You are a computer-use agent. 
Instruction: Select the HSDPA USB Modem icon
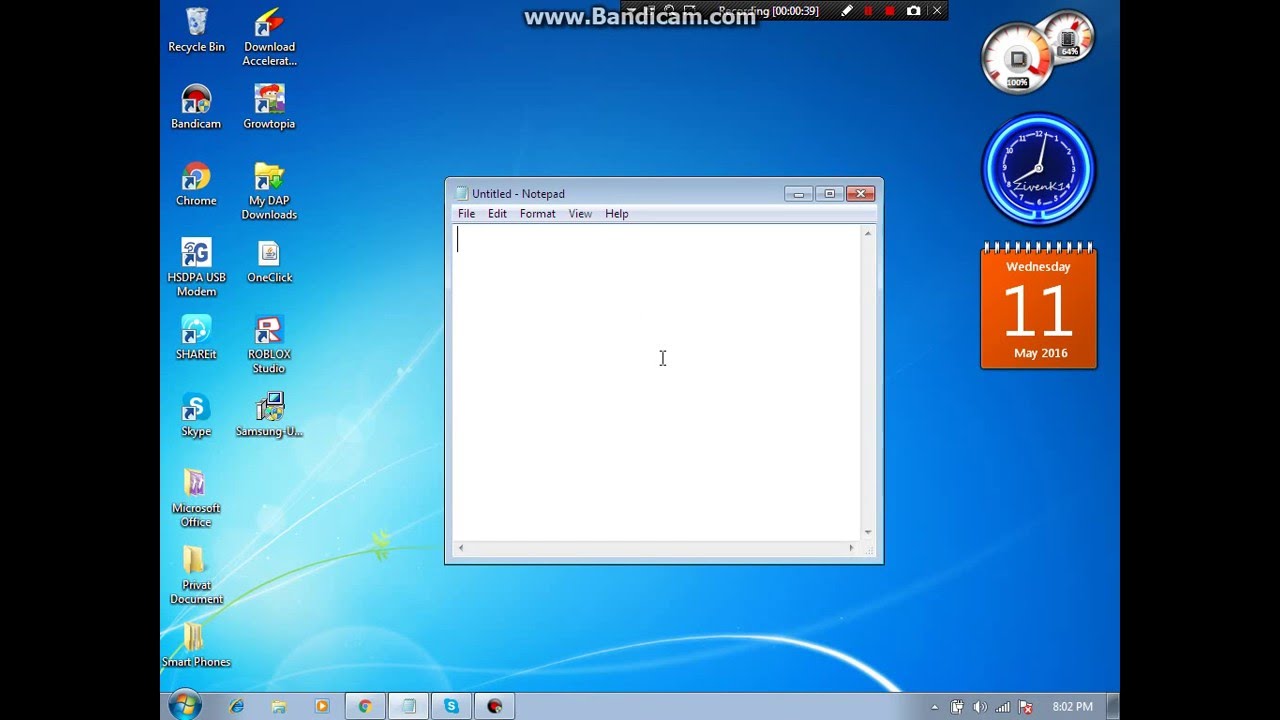pyautogui.click(x=196, y=268)
